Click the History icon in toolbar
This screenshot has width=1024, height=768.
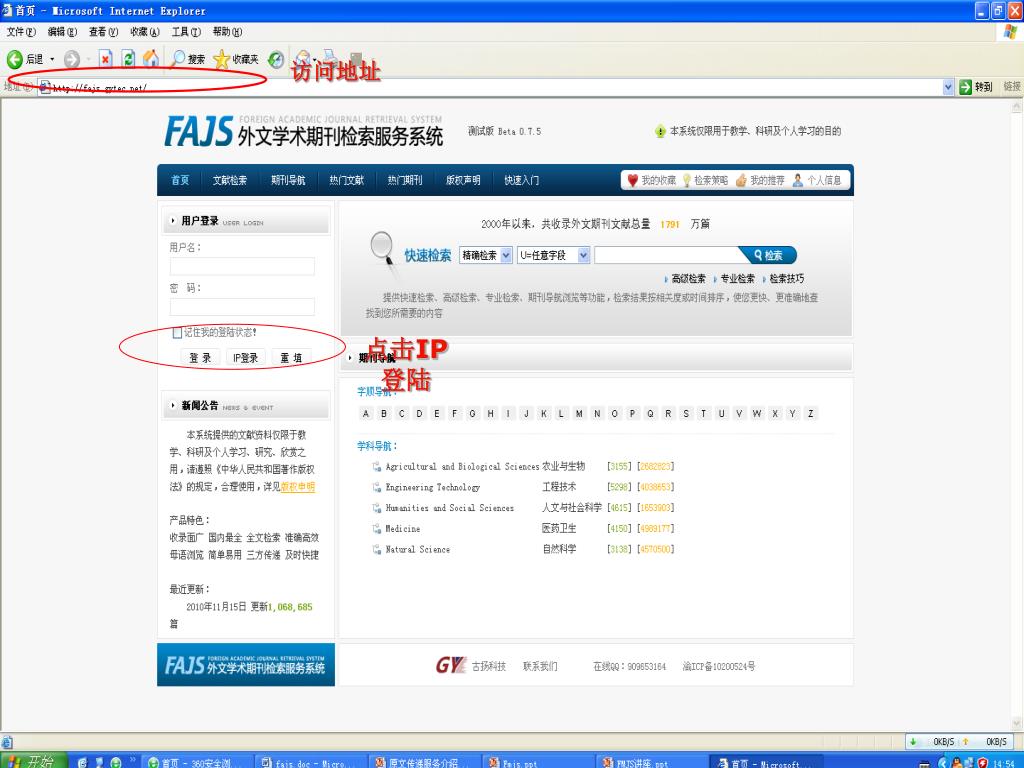coord(276,59)
